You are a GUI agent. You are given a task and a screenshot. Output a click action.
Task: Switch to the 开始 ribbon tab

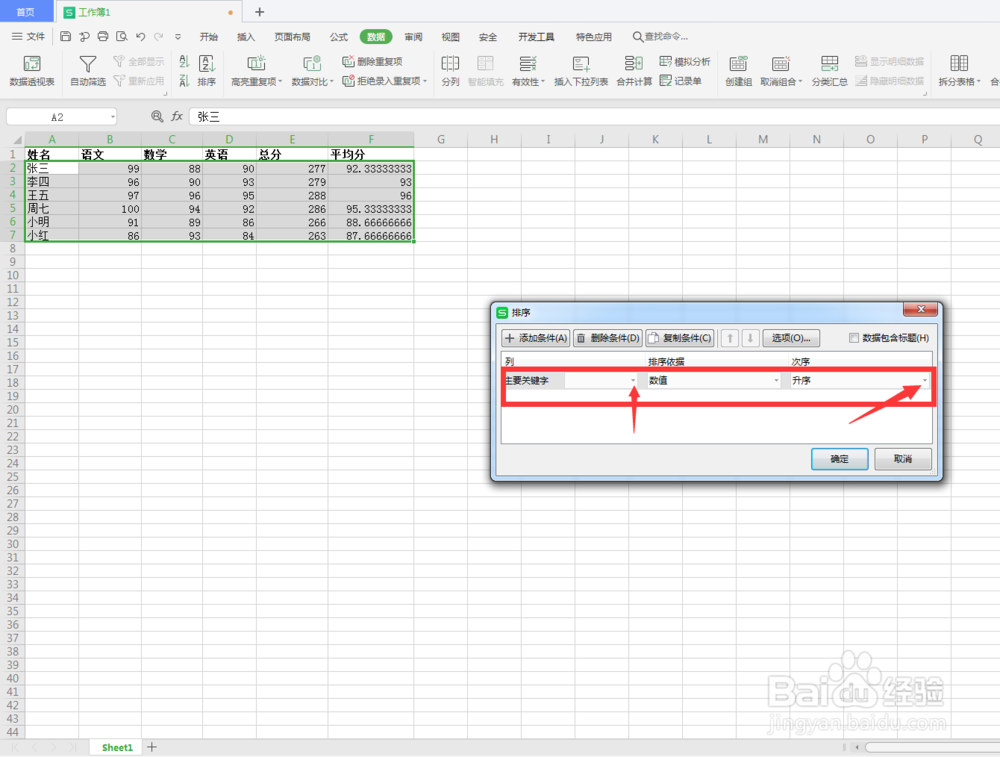(x=209, y=36)
